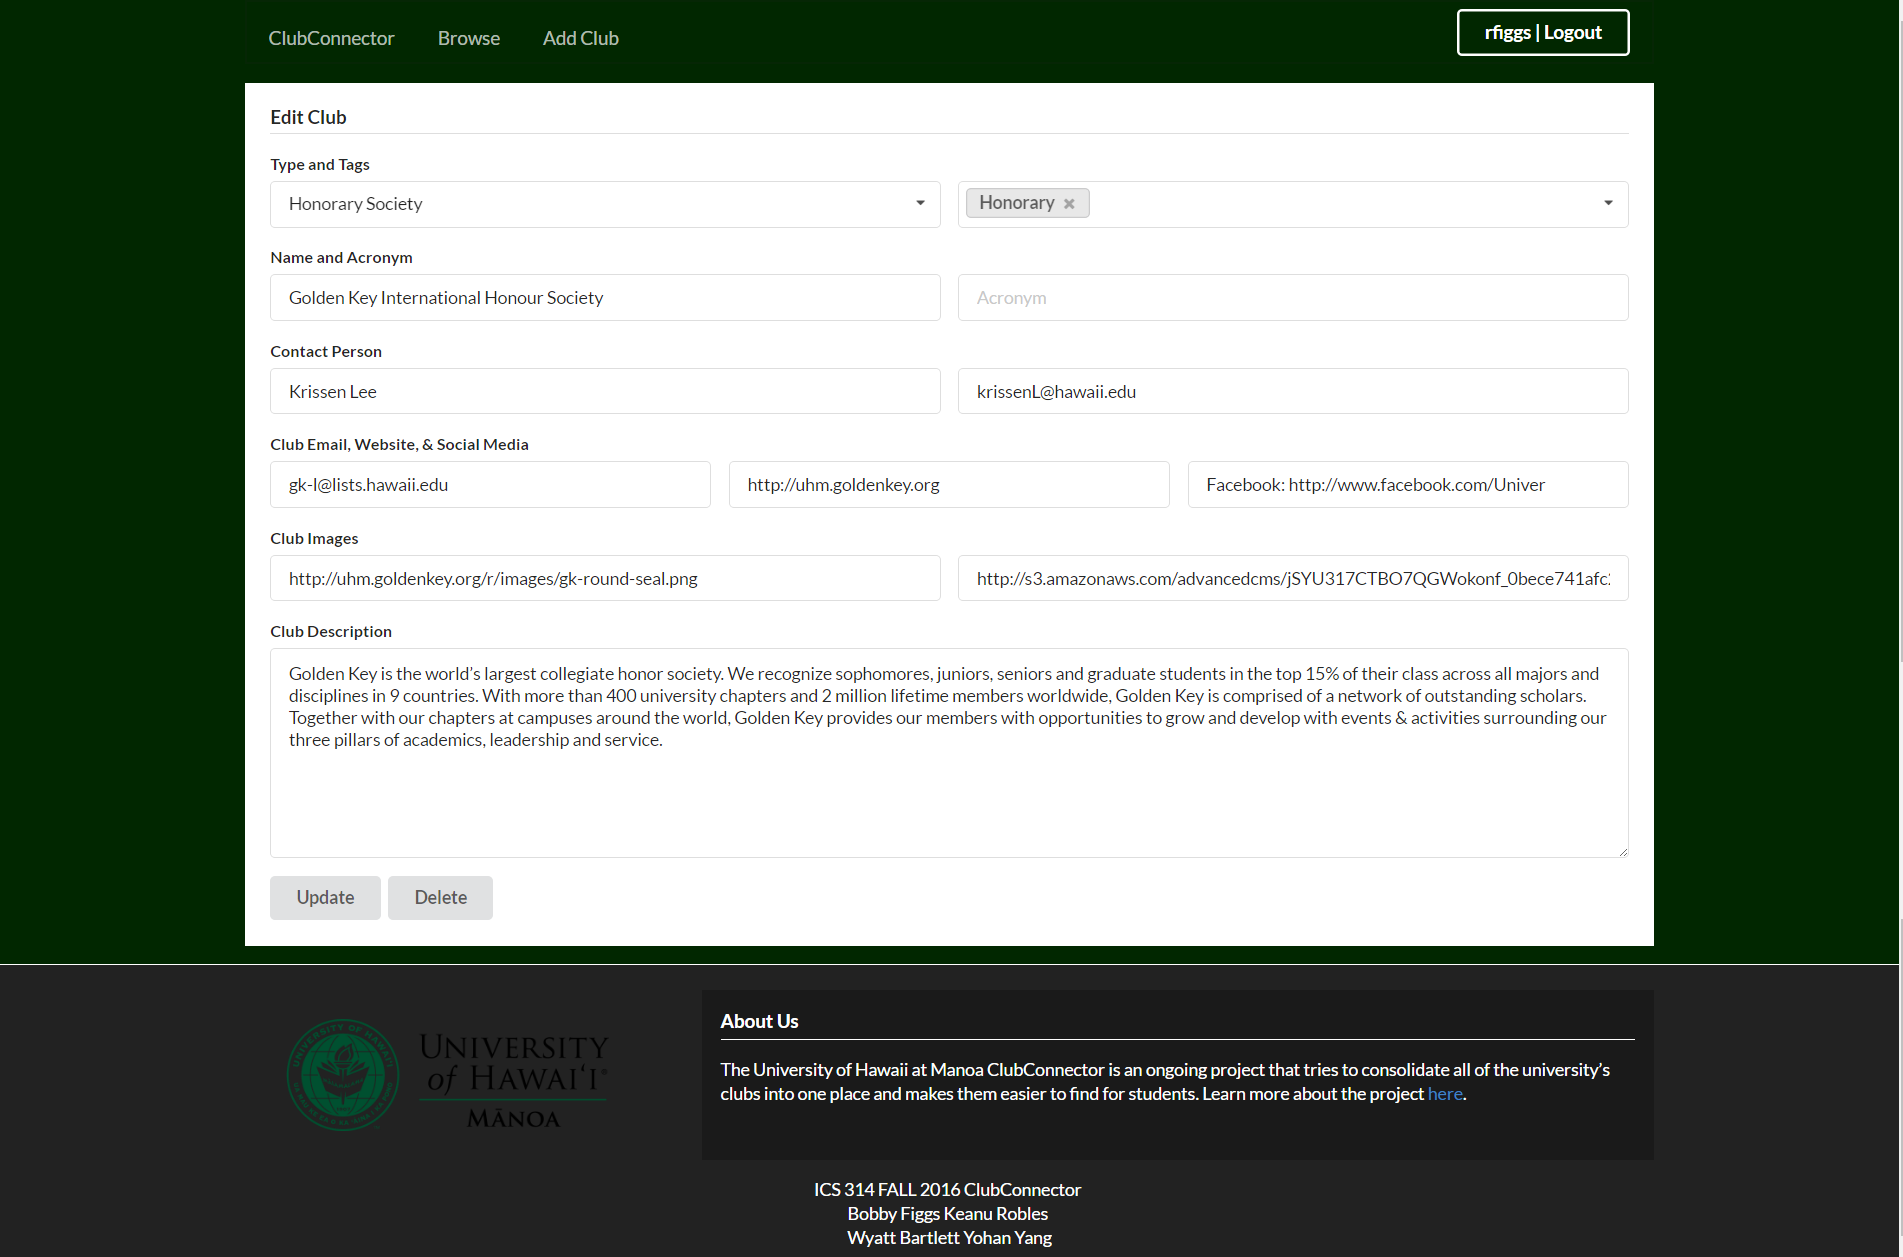Open the Add Club page

[x=581, y=38]
